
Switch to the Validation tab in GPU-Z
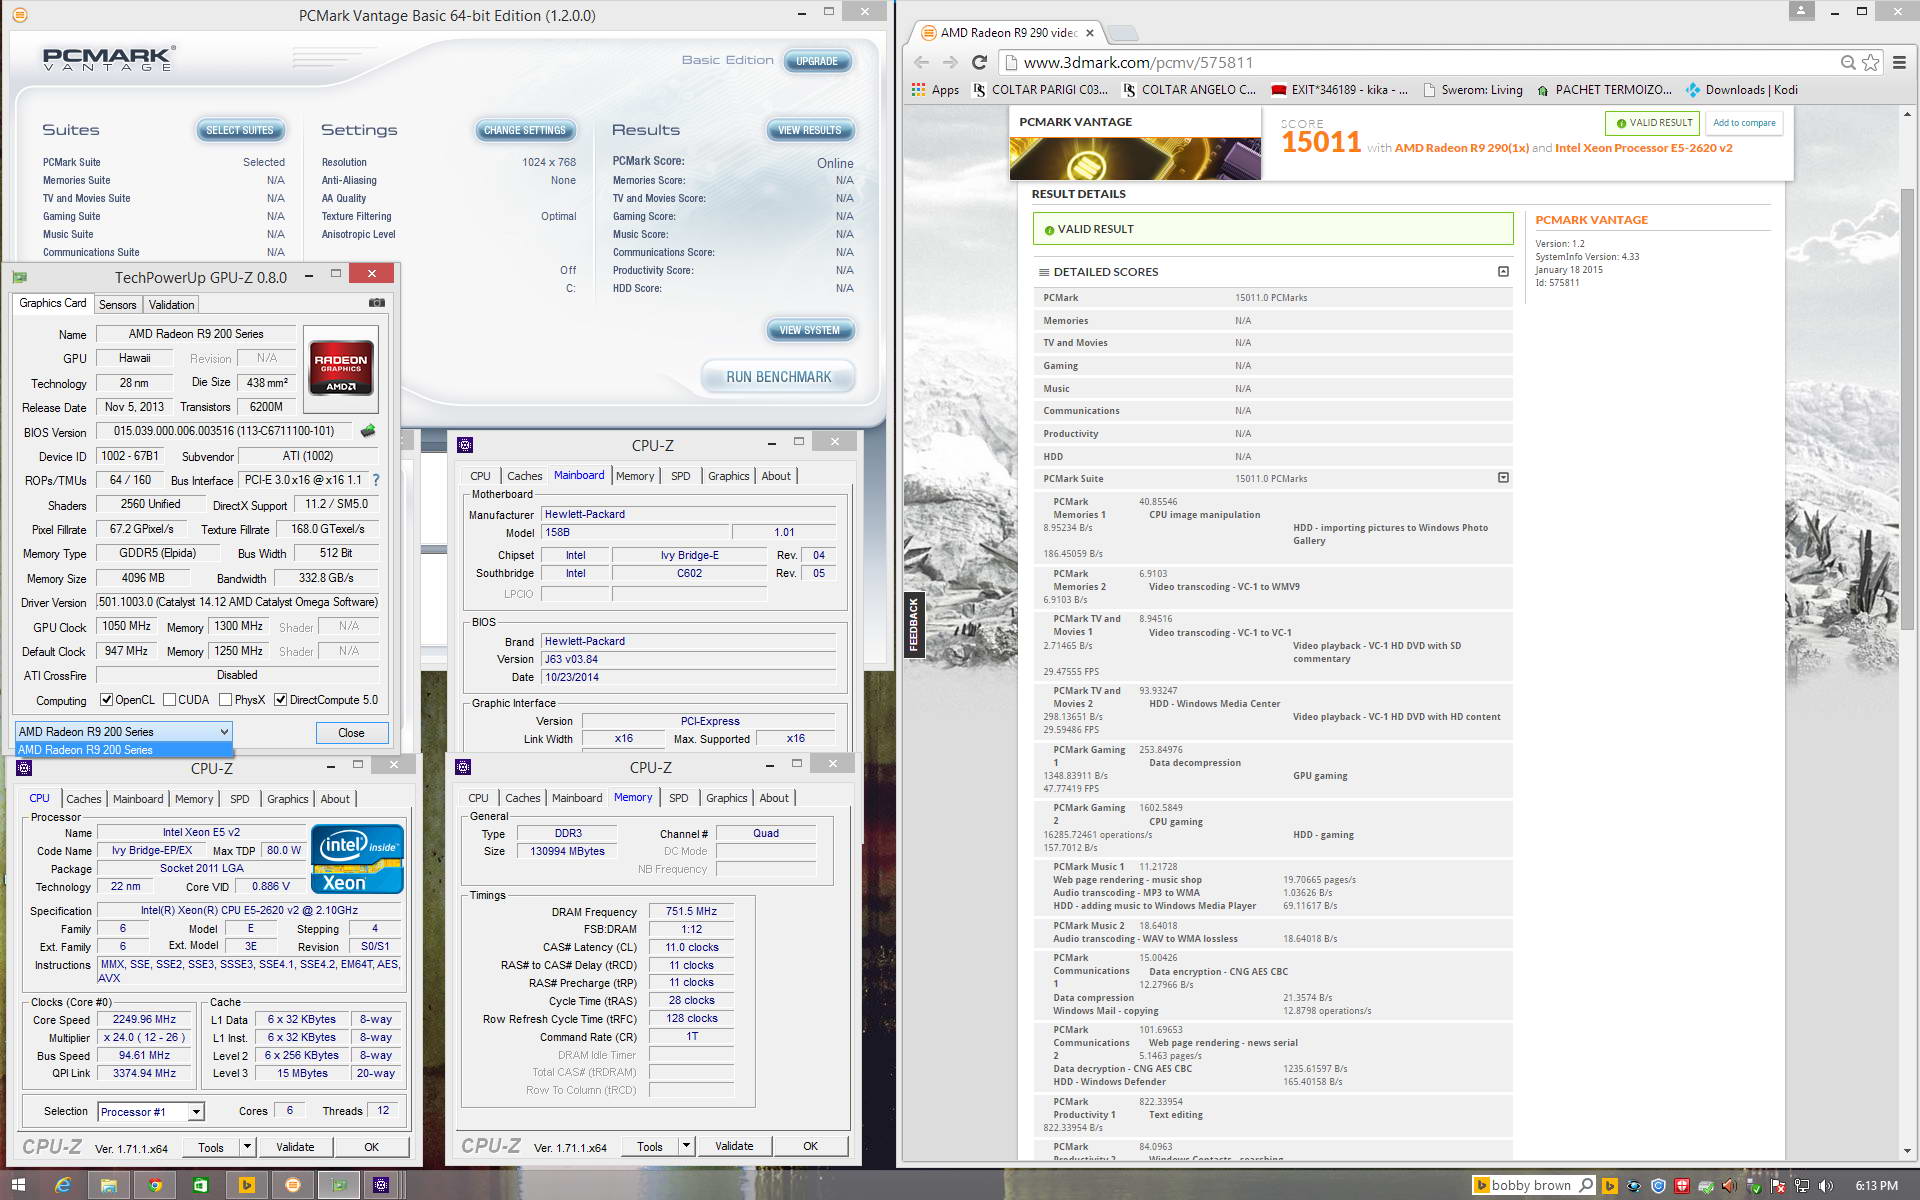172,305
